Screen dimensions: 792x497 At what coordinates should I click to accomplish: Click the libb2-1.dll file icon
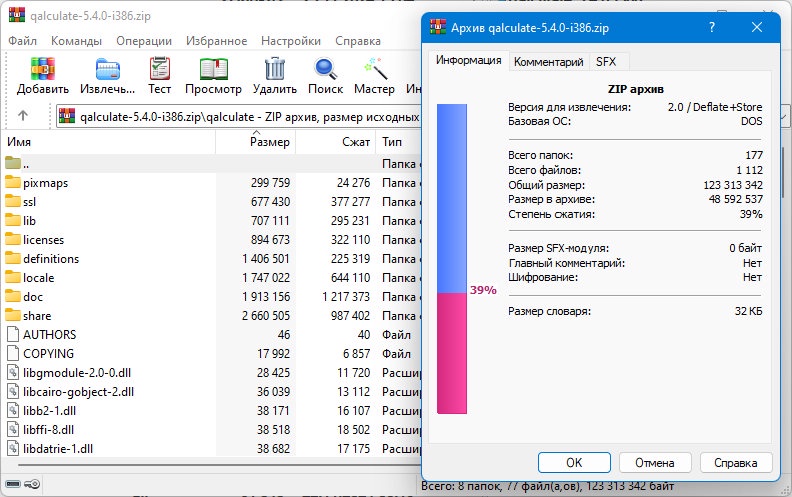click(13, 410)
